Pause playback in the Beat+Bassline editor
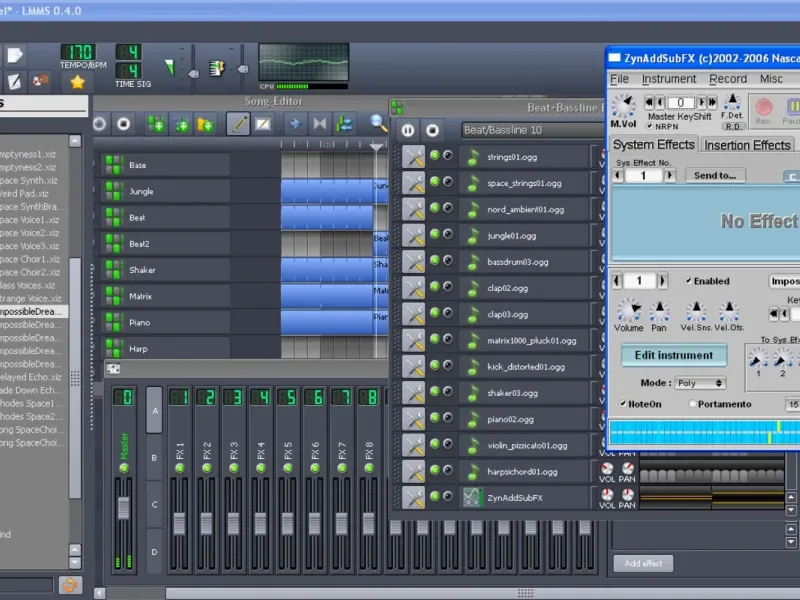Screen dimensions: 800x600 (408, 130)
